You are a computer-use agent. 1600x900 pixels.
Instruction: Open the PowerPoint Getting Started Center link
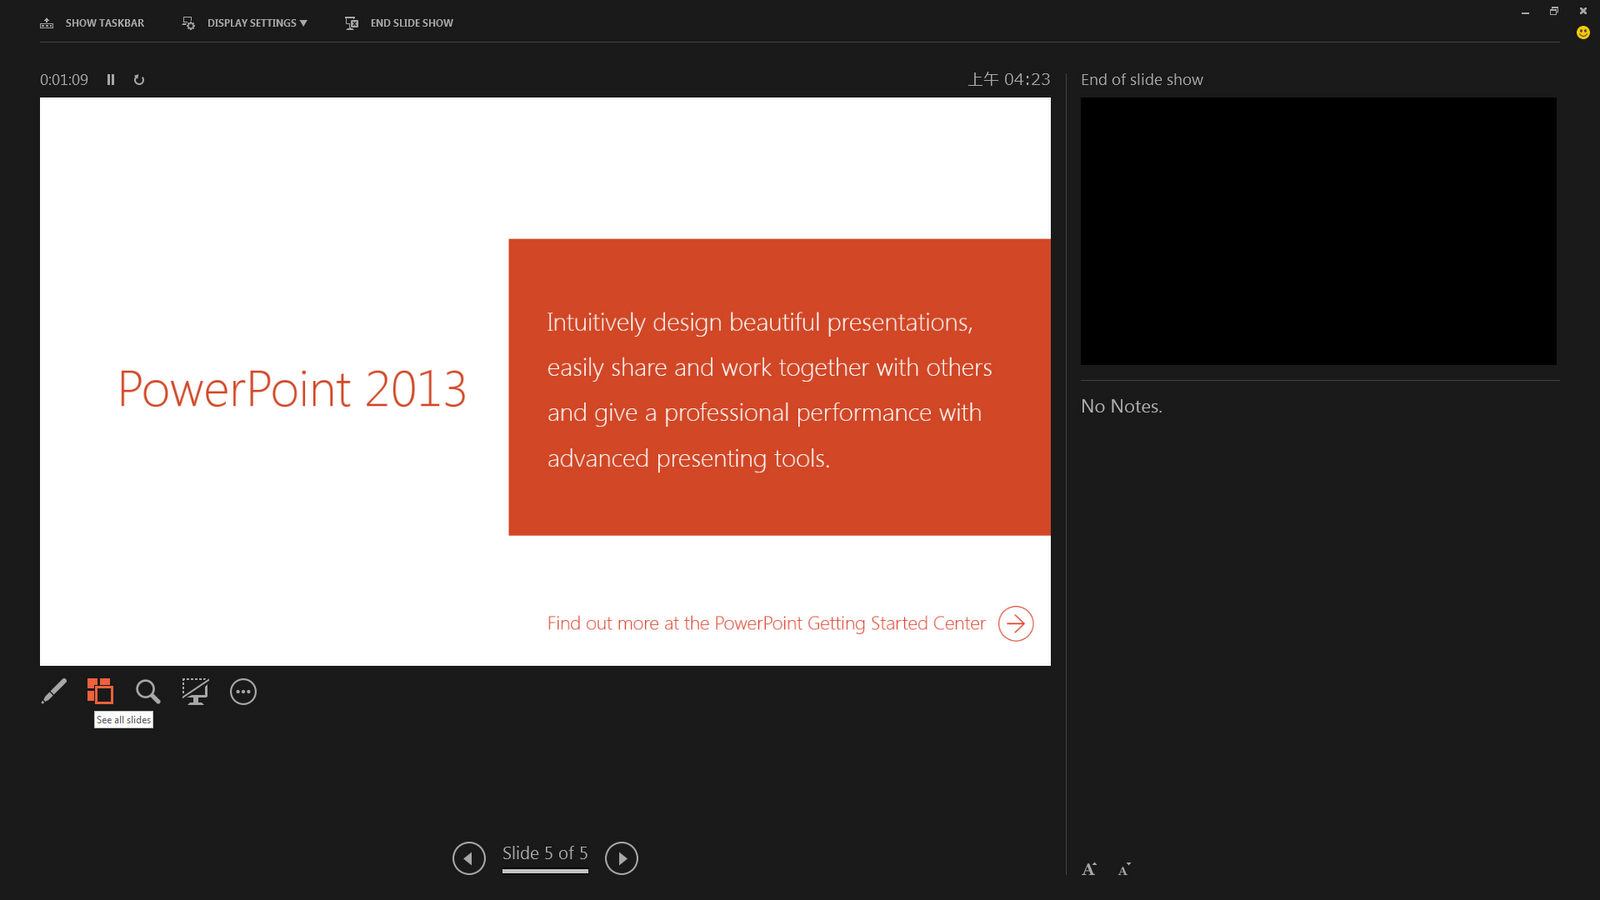(x=766, y=623)
